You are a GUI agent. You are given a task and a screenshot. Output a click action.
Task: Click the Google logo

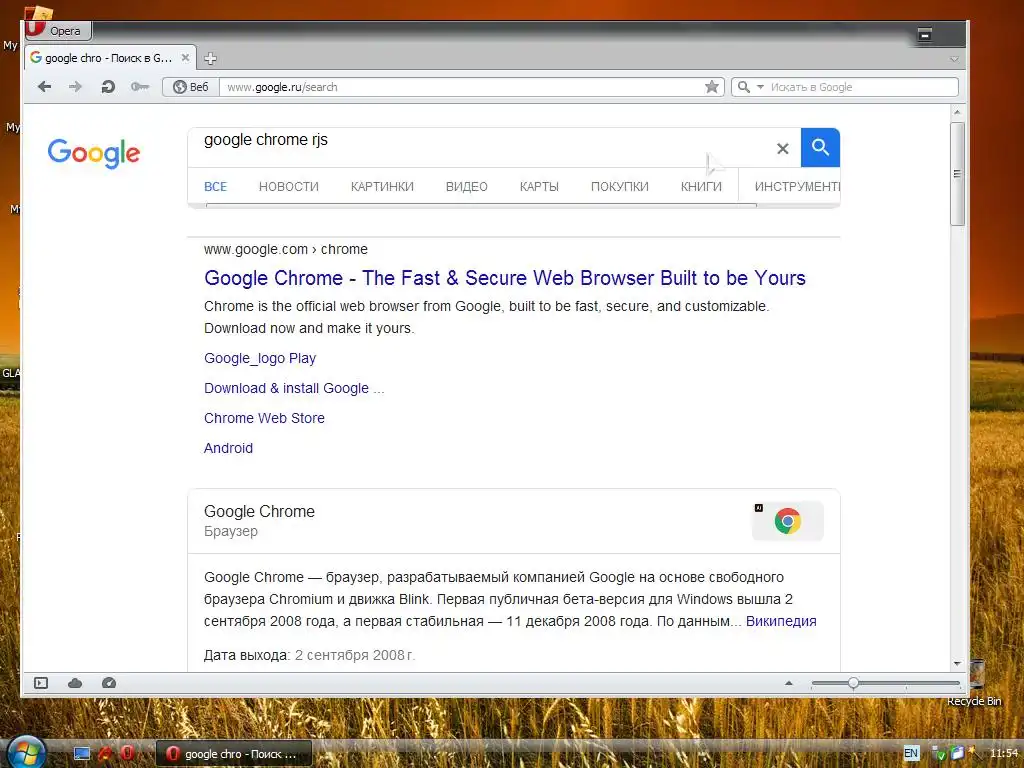pos(93,153)
